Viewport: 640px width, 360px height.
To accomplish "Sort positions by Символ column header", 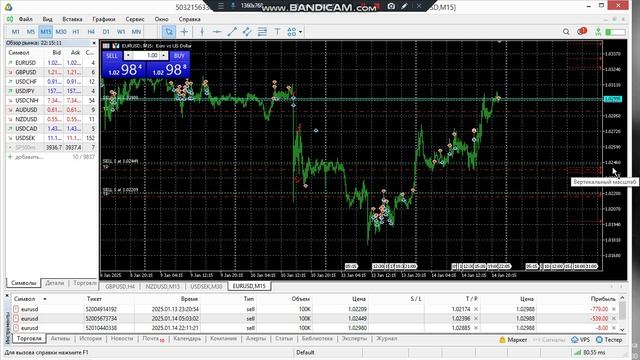I will pos(25,299).
